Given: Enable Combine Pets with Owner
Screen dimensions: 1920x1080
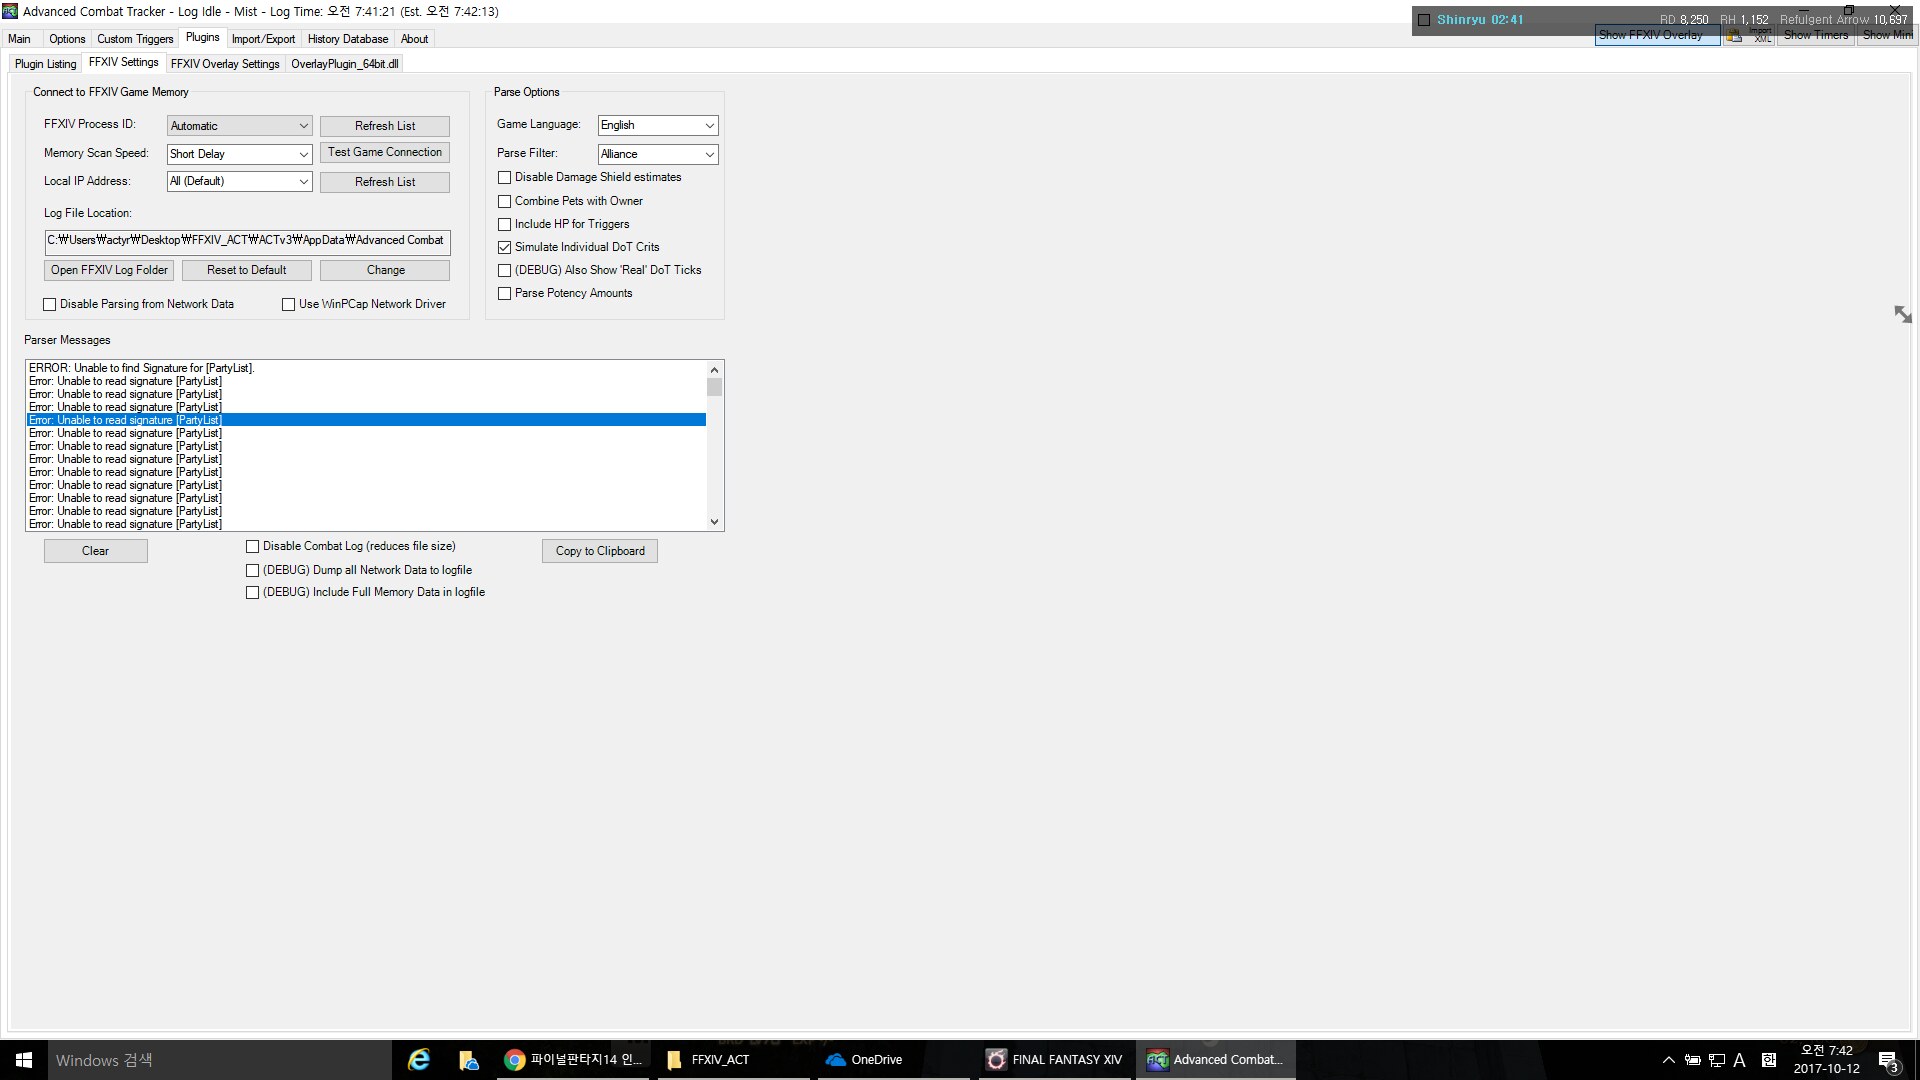Looking at the screenshot, I should coord(505,201).
